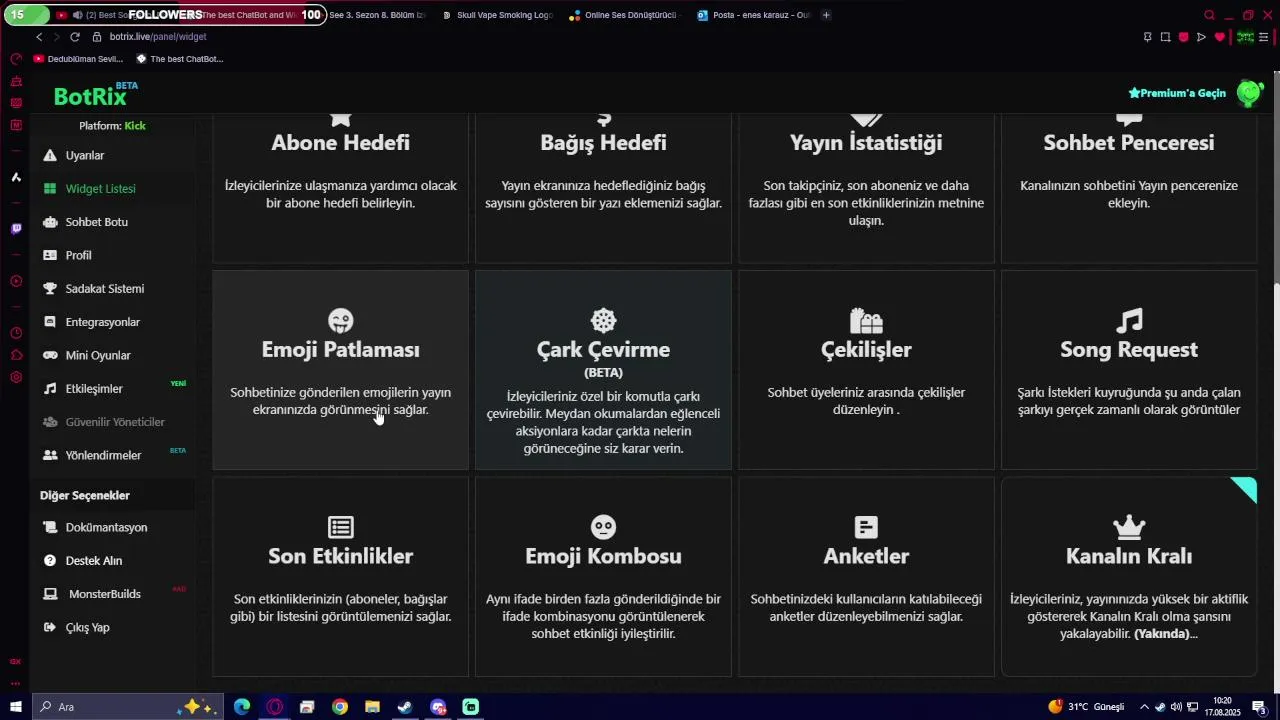Open Güvenilir Yöneticiler in the sidebar

pyautogui.click(x=115, y=422)
